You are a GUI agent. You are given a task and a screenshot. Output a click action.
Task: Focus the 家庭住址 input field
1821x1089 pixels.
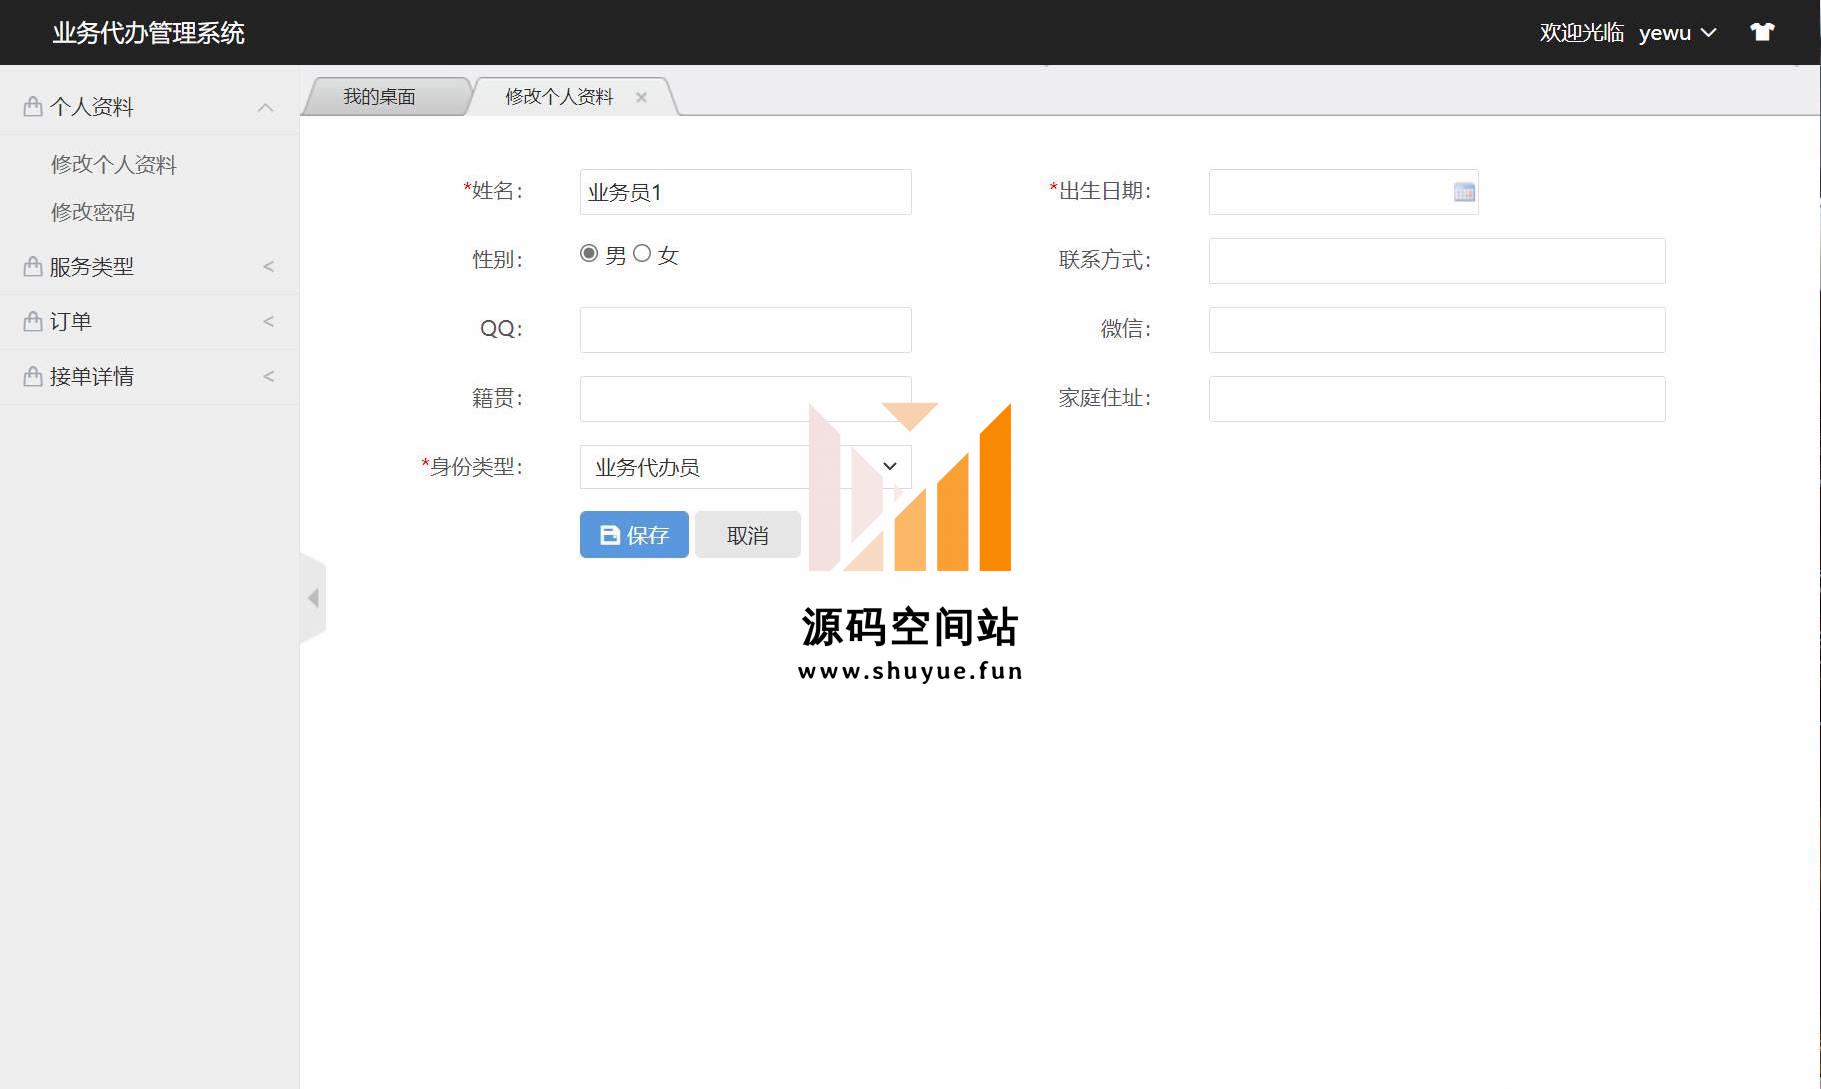[1437, 399]
